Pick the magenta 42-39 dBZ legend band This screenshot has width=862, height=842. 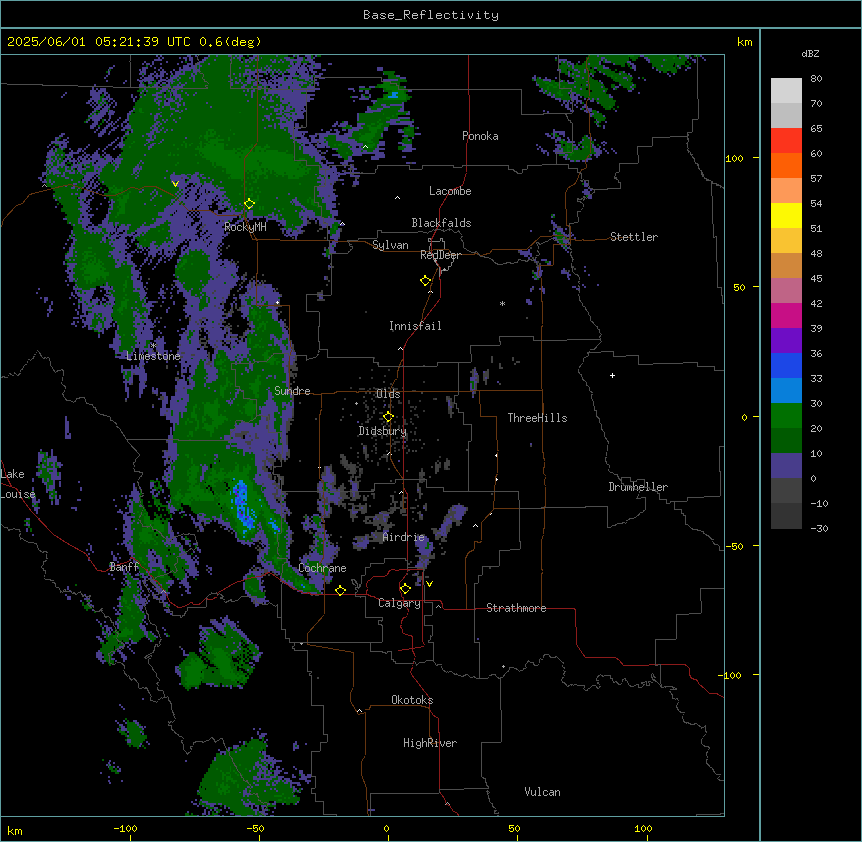(x=786, y=315)
